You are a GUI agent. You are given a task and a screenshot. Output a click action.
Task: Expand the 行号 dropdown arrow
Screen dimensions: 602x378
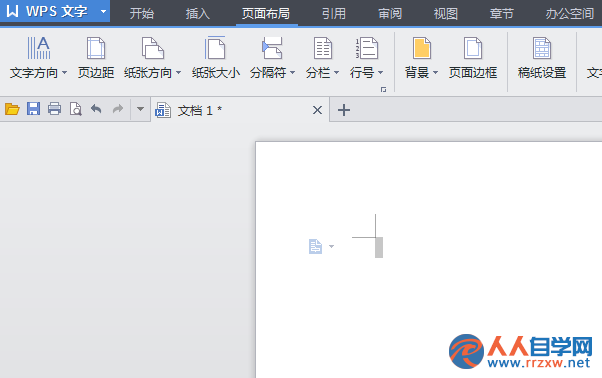pyautogui.click(x=380, y=72)
